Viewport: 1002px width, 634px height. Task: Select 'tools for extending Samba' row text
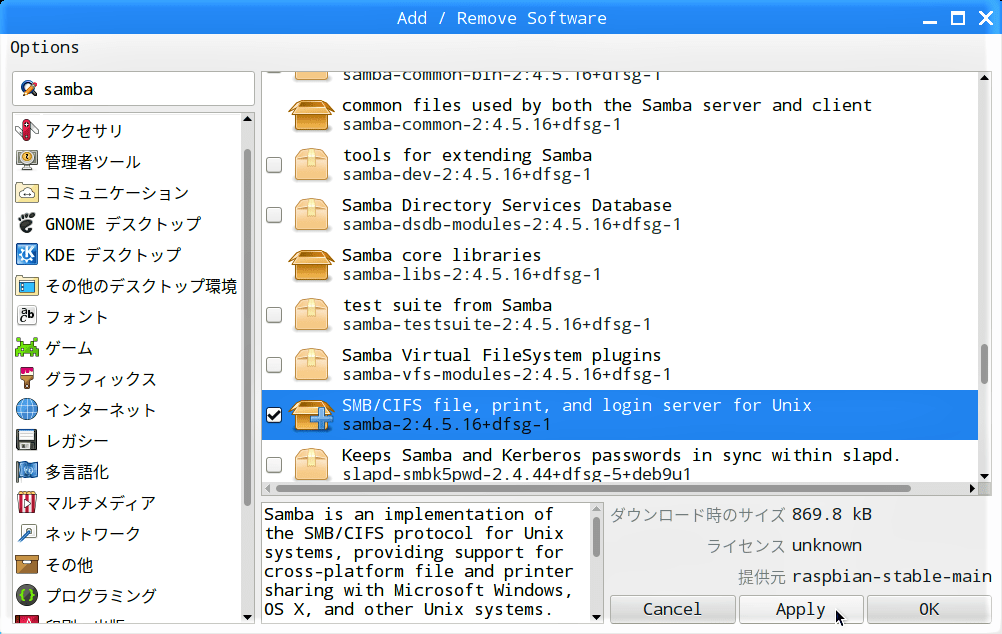[467, 155]
